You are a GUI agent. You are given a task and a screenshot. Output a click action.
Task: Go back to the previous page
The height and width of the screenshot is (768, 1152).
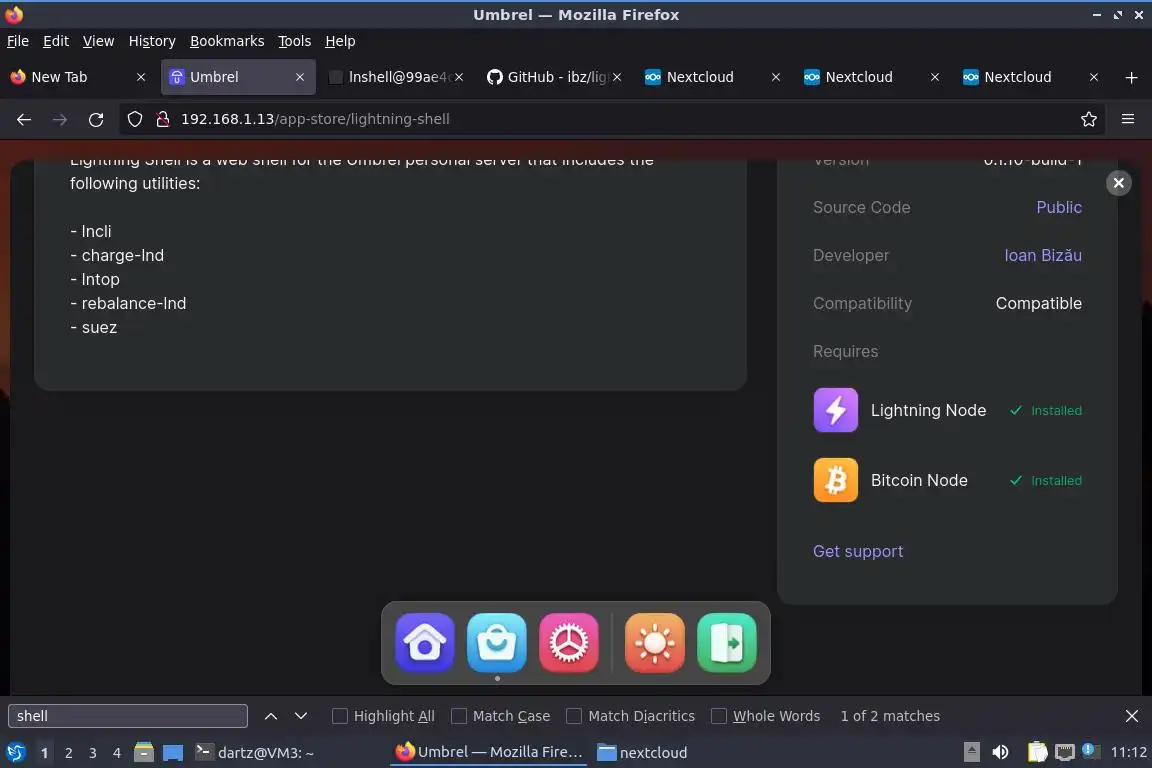click(24, 119)
